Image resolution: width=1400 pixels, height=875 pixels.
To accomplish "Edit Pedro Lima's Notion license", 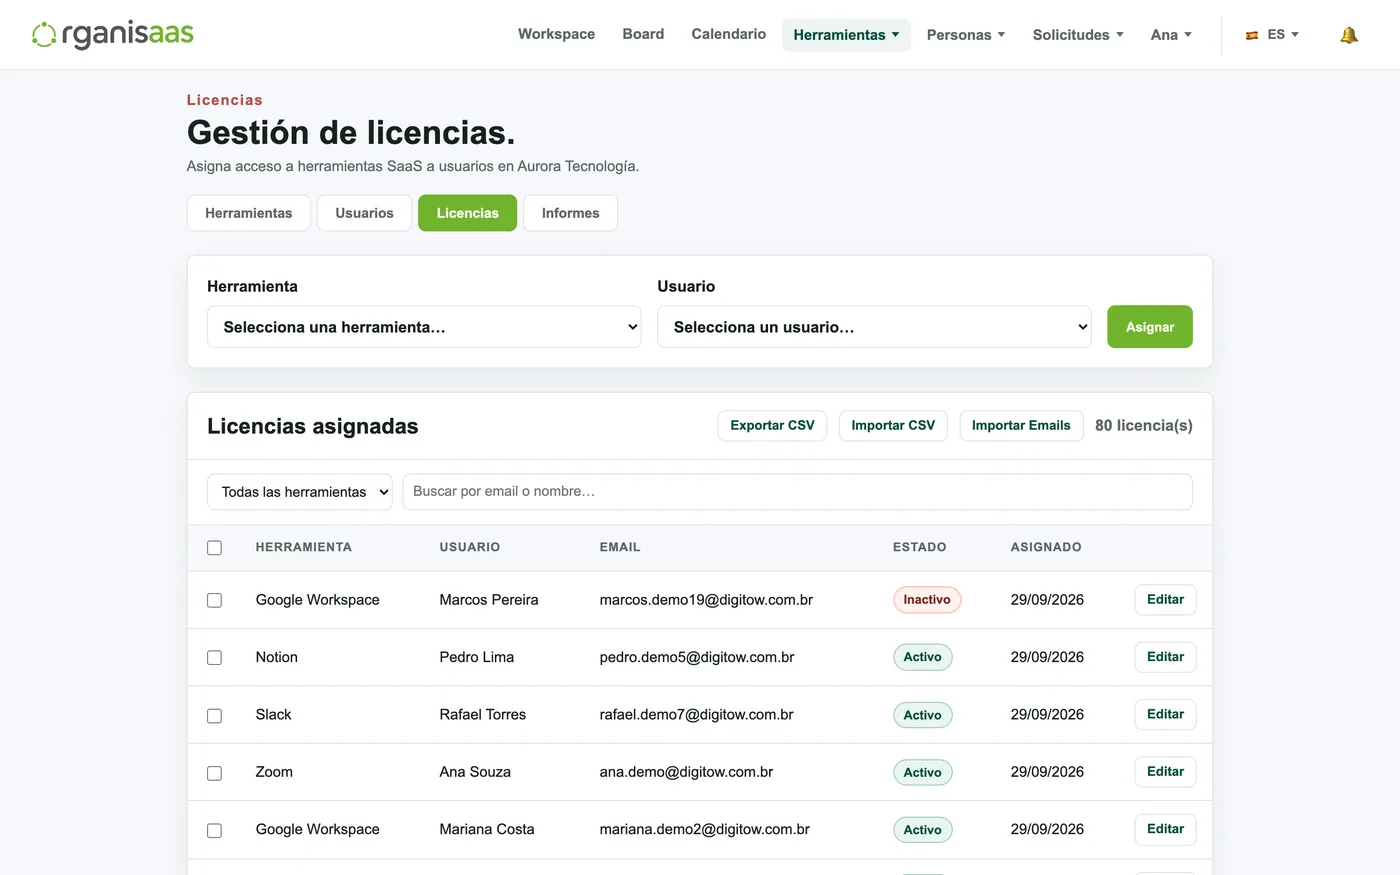I will [x=1165, y=657].
